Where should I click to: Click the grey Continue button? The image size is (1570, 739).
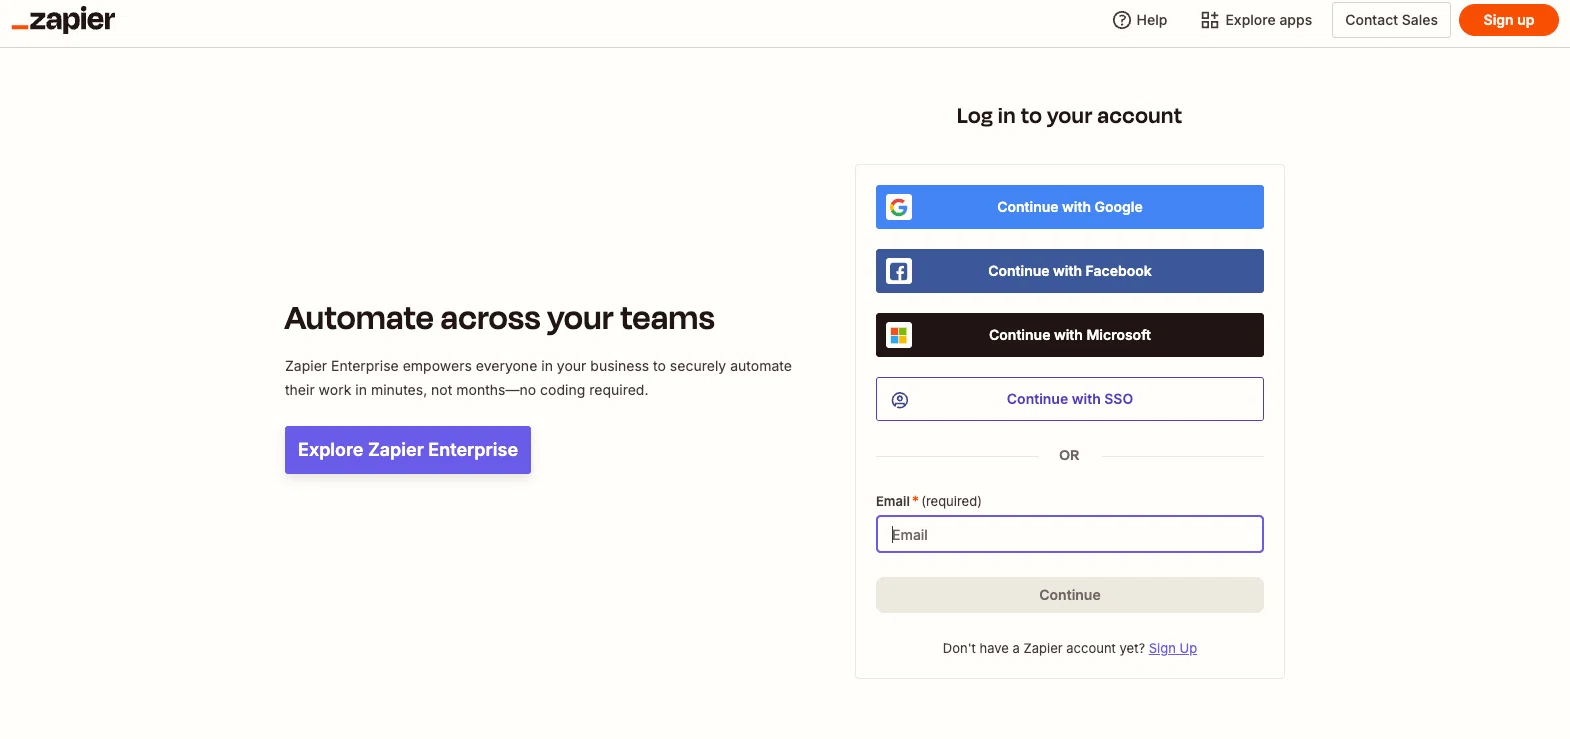click(1070, 595)
